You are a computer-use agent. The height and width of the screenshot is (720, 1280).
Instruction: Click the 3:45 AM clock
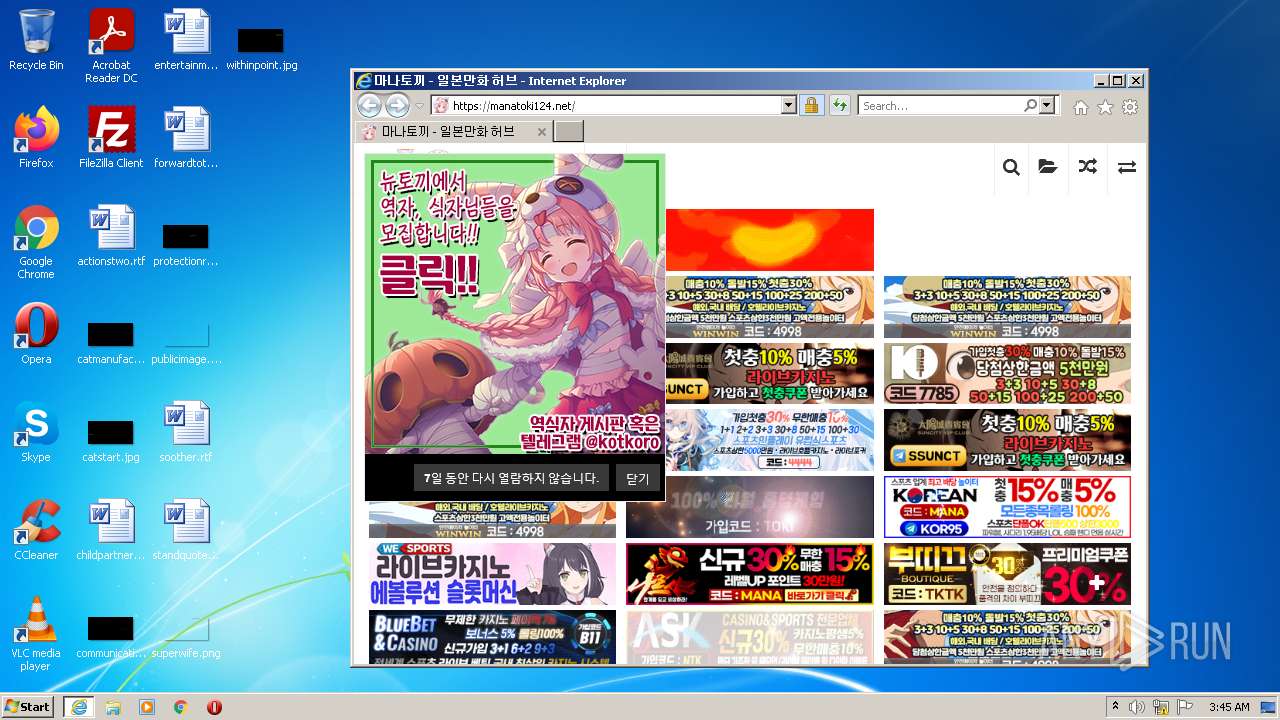pyautogui.click(x=1229, y=707)
